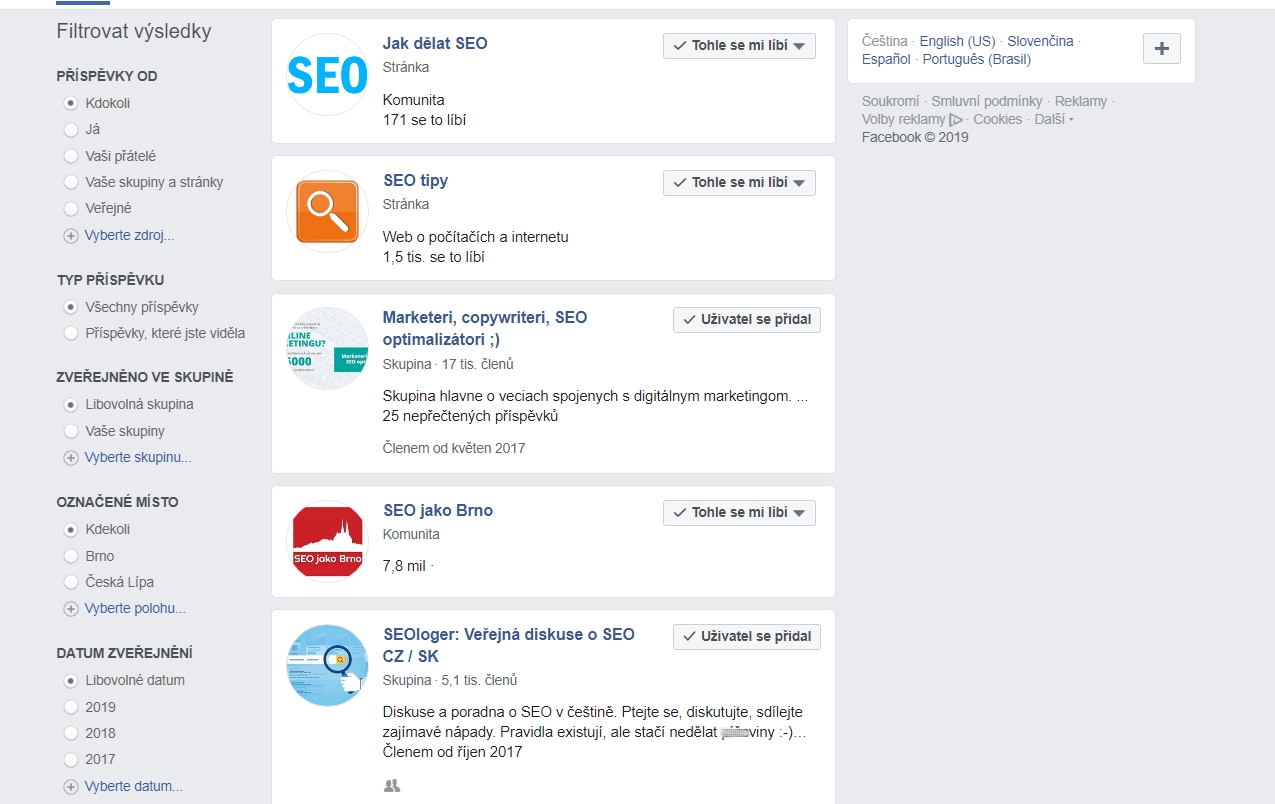Click the friends icon under SEOloger

[x=392, y=786]
